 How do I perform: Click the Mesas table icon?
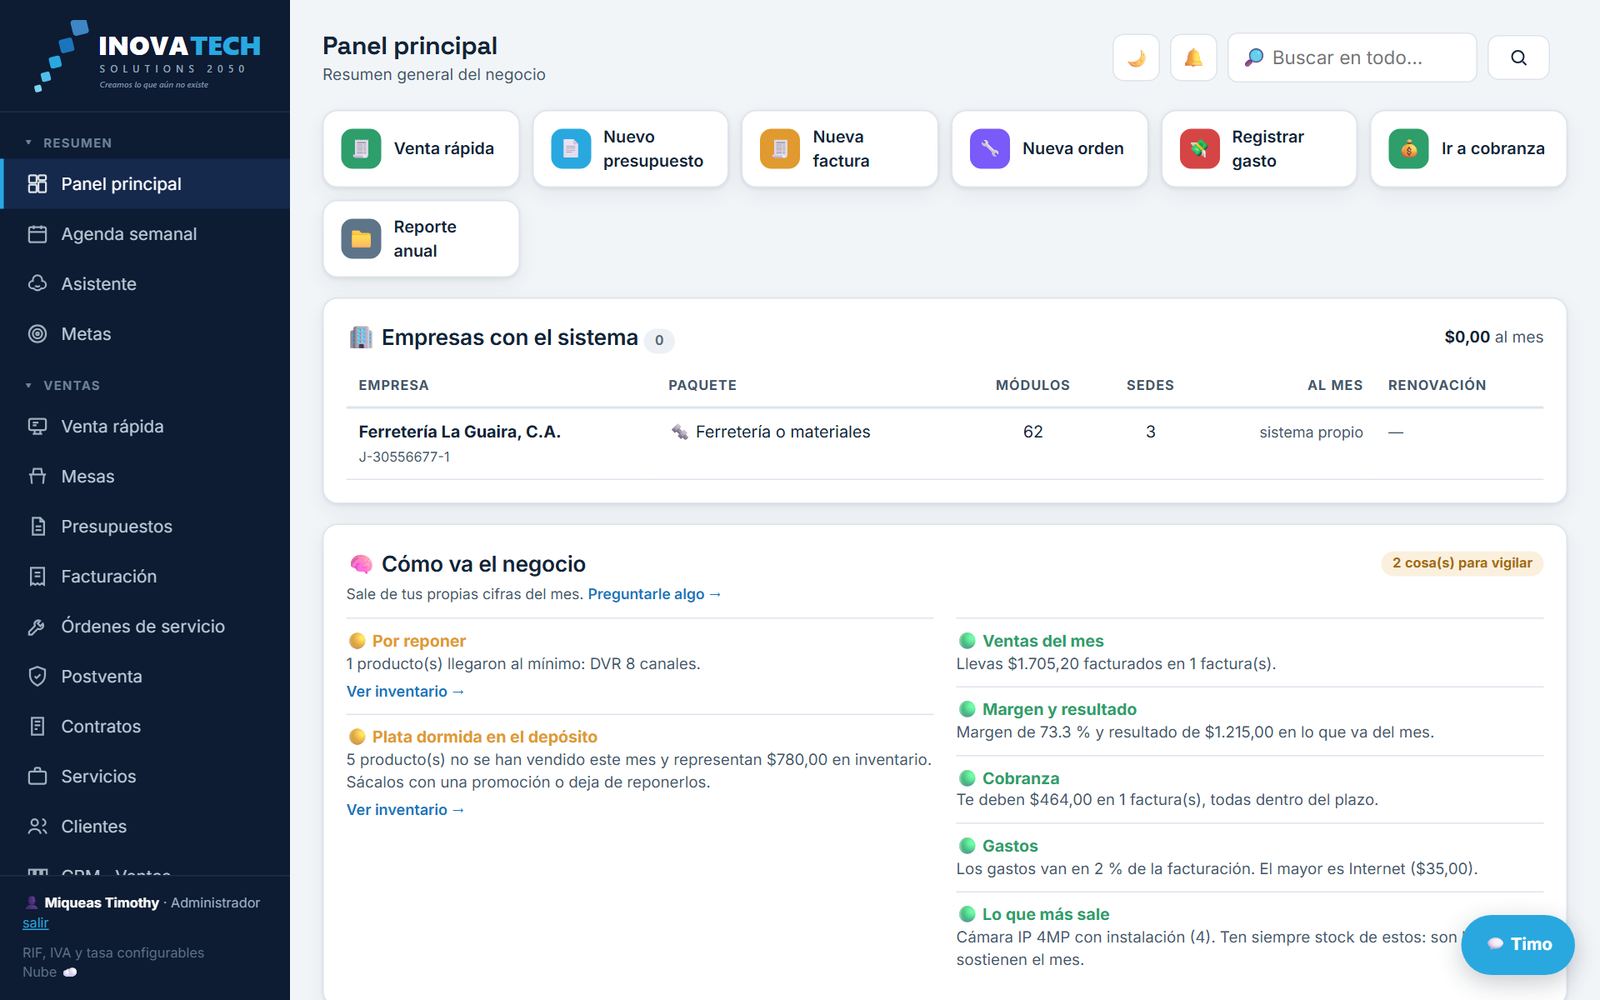37,476
